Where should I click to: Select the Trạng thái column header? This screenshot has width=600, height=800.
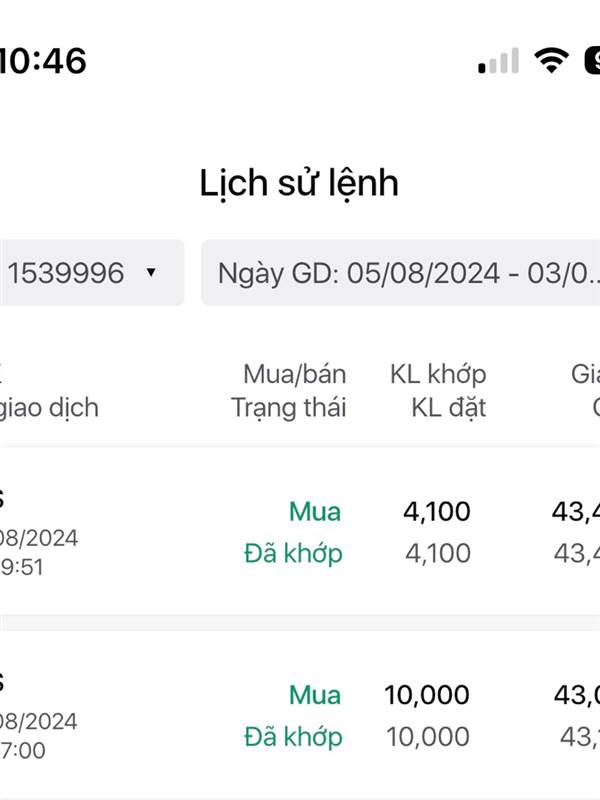click(289, 408)
